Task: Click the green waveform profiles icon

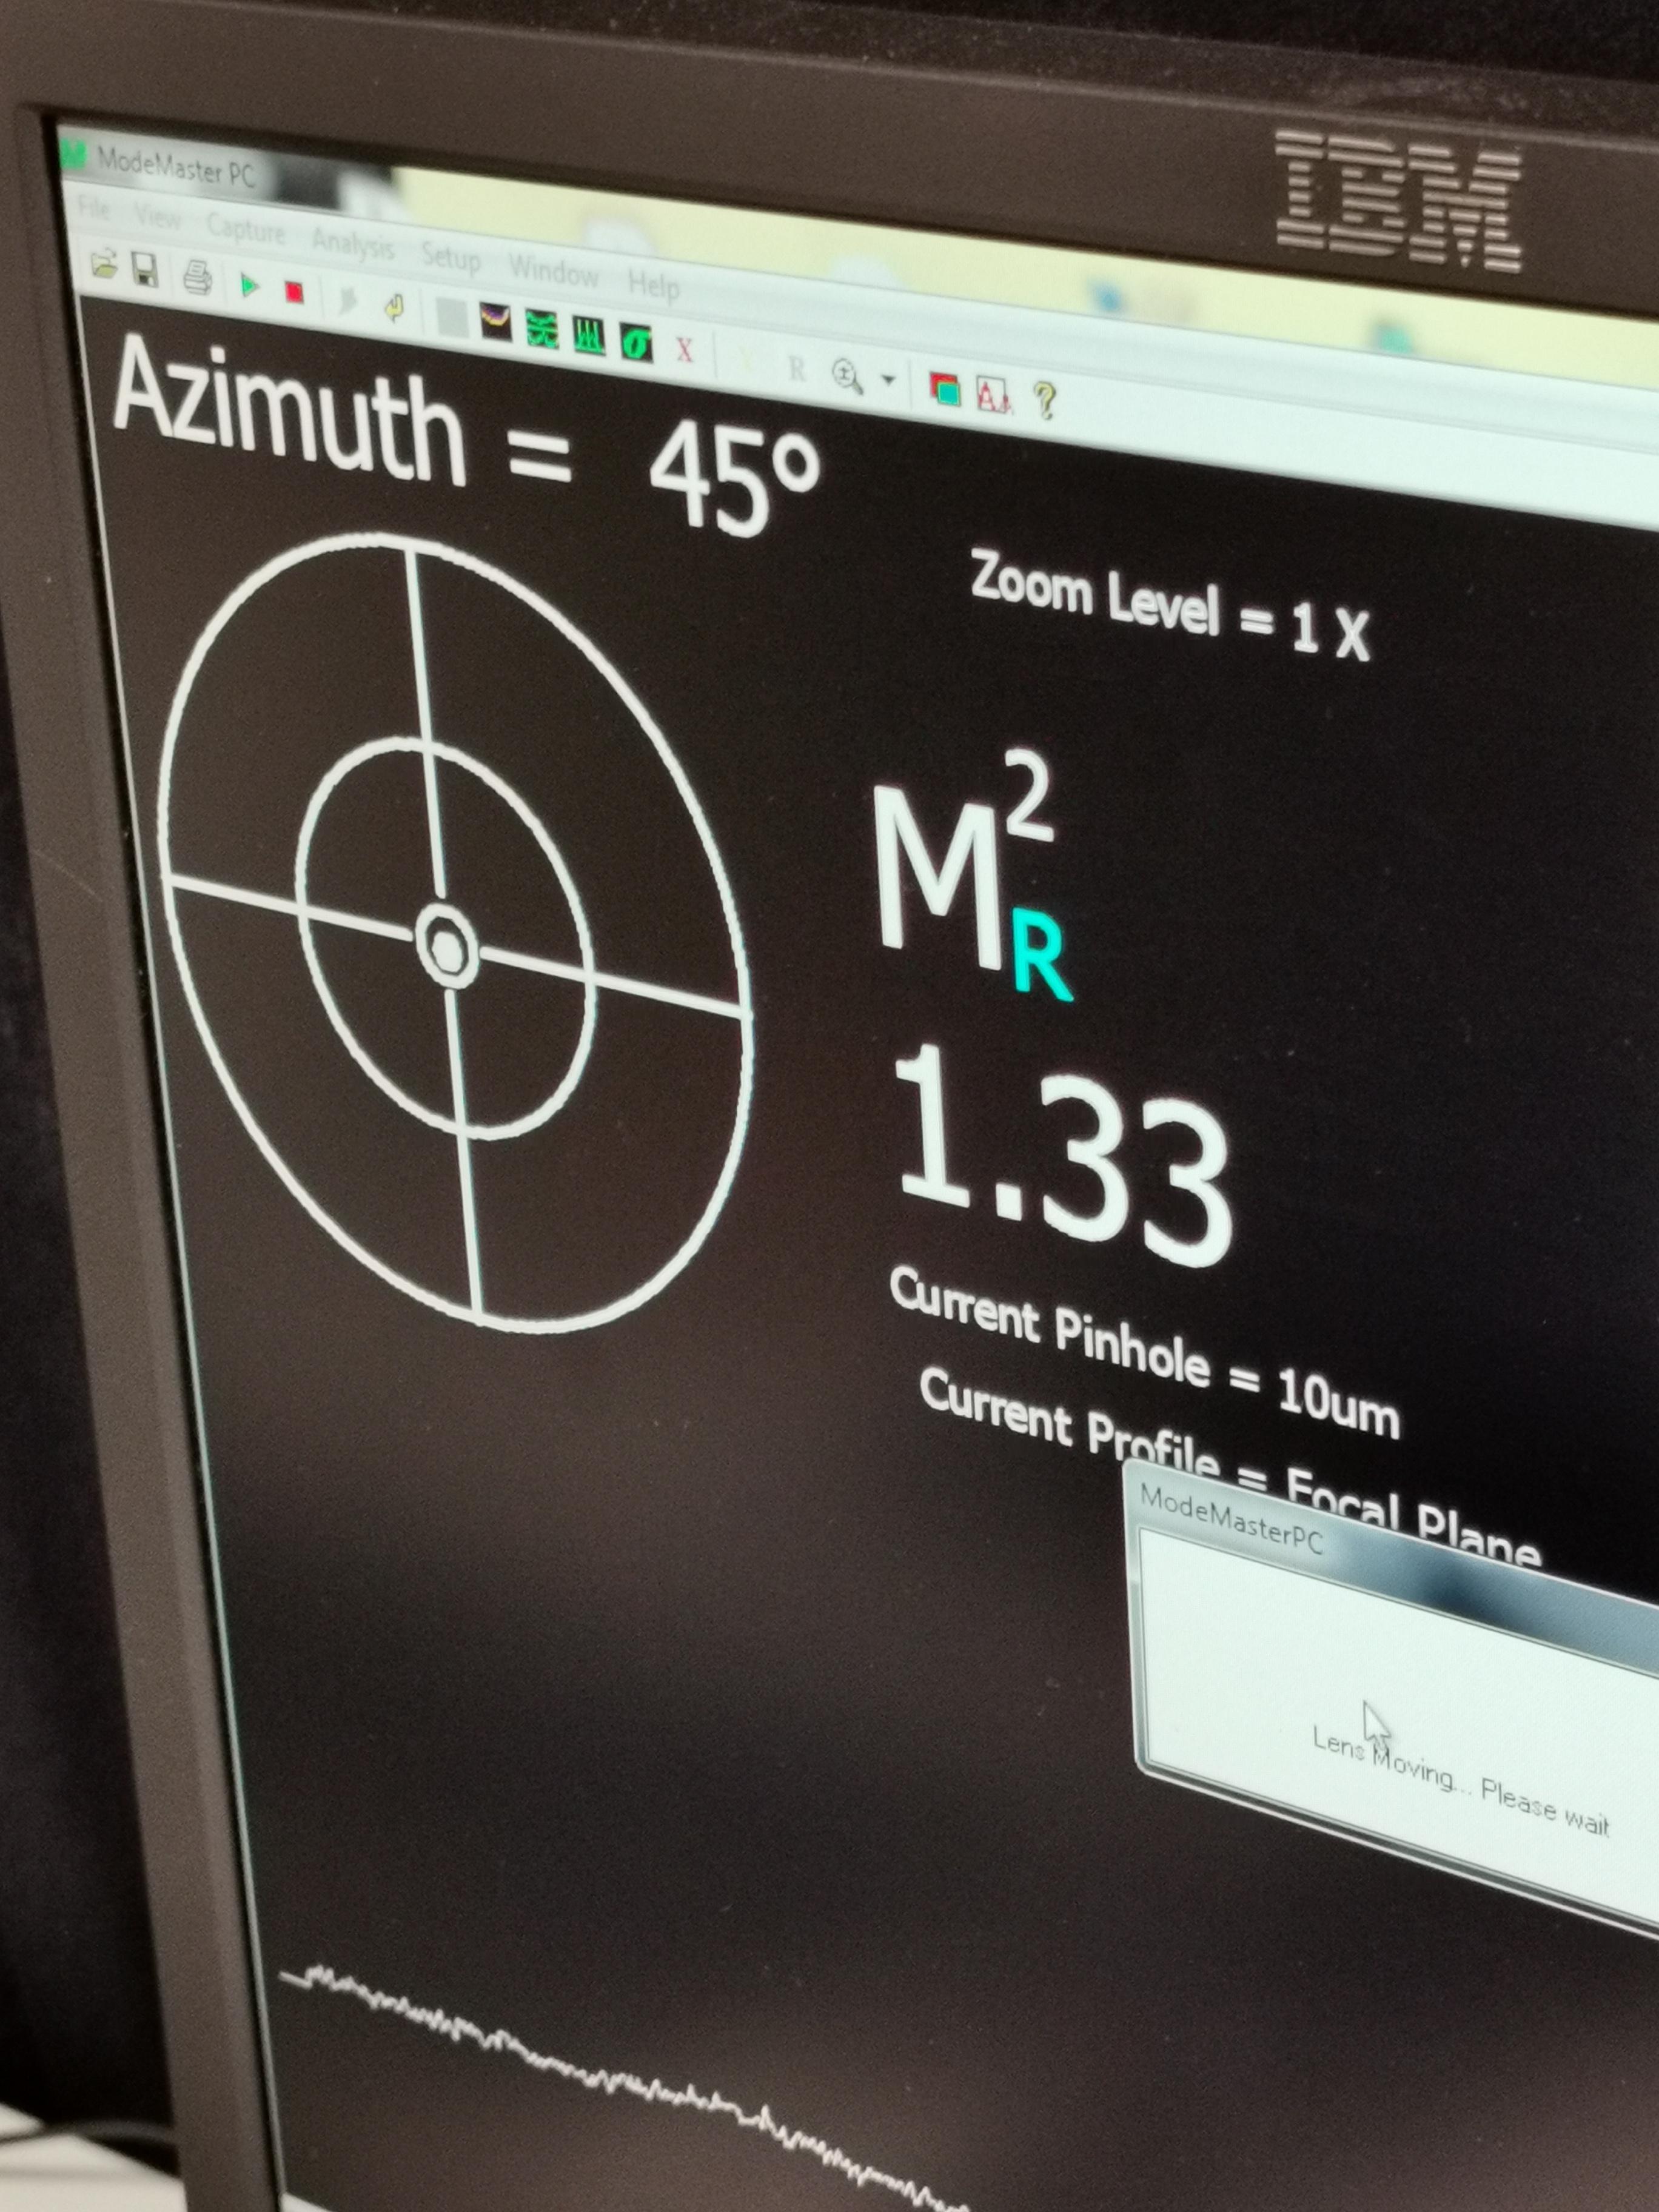Action: pos(542,331)
